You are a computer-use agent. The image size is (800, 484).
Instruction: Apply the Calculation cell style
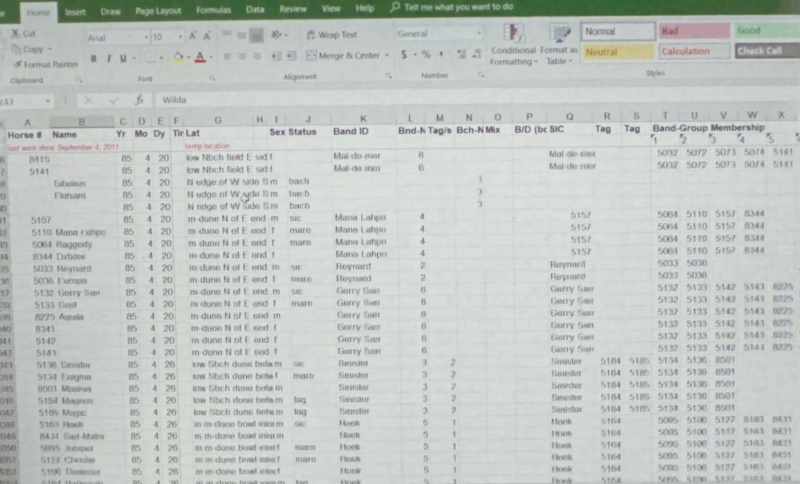694,52
